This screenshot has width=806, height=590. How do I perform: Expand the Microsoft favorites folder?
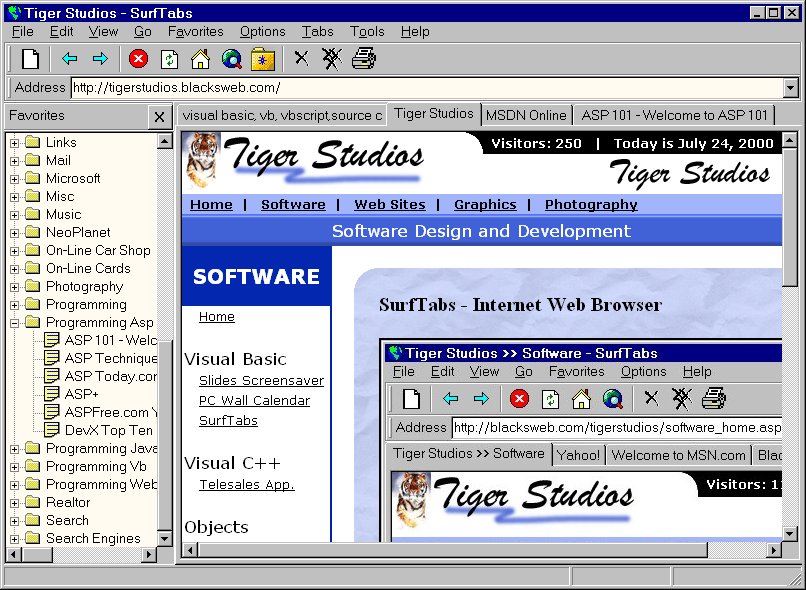point(15,179)
